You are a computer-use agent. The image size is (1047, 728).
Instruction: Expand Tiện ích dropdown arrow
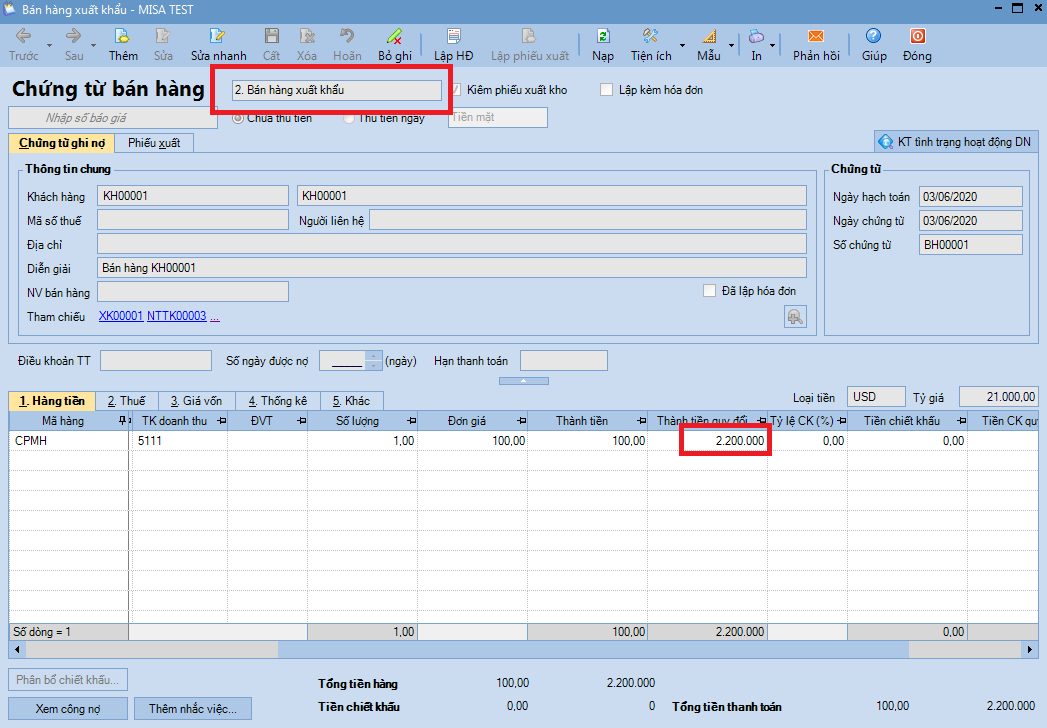[x=682, y=45]
